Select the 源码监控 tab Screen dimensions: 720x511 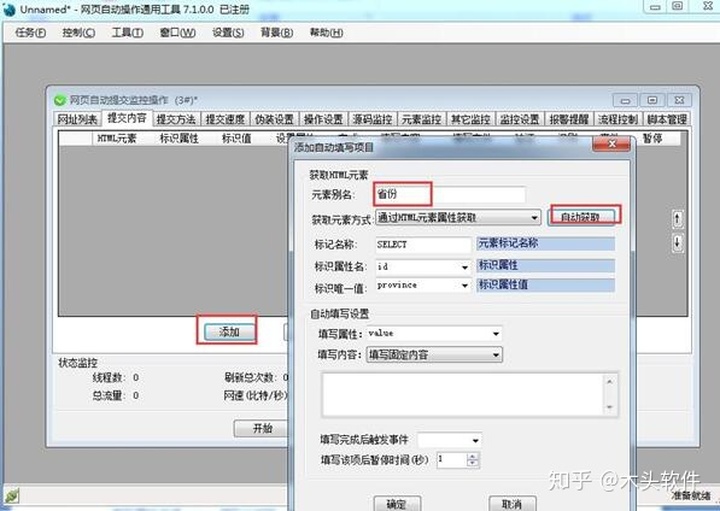coord(372,119)
